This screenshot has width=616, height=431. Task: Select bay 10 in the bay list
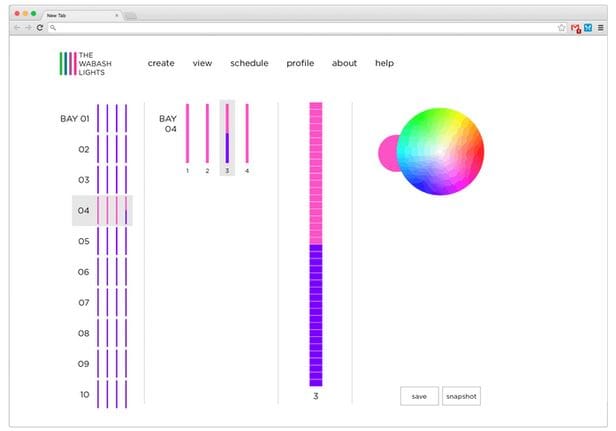pos(102,394)
